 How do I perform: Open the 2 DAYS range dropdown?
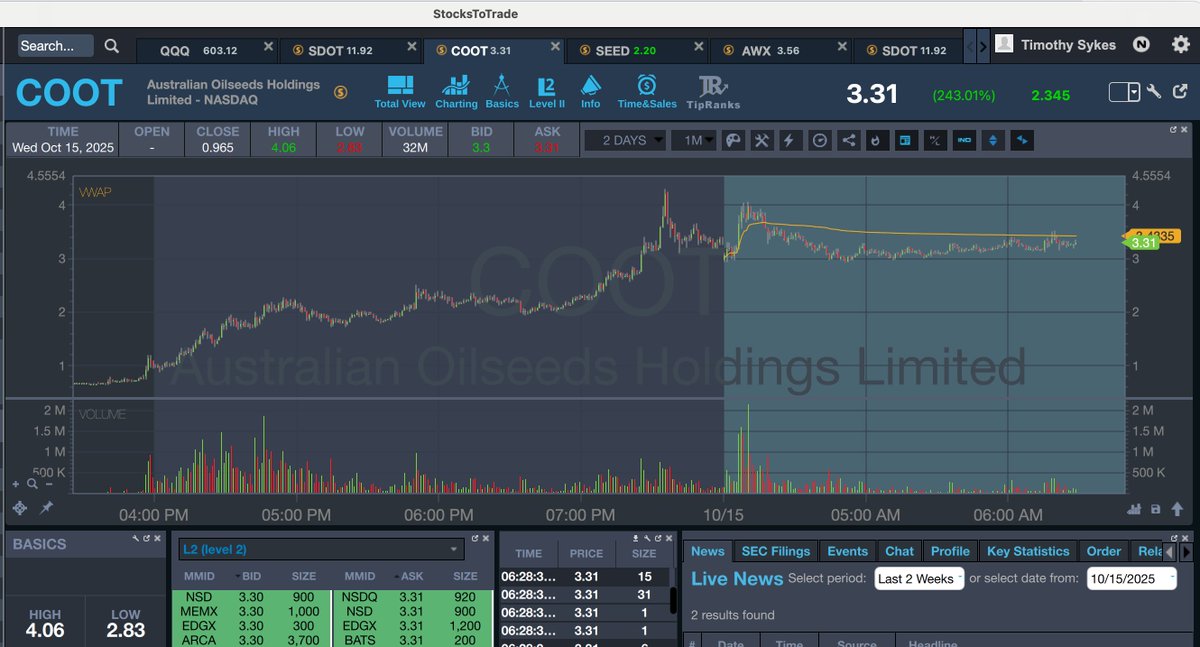click(625, 141)
